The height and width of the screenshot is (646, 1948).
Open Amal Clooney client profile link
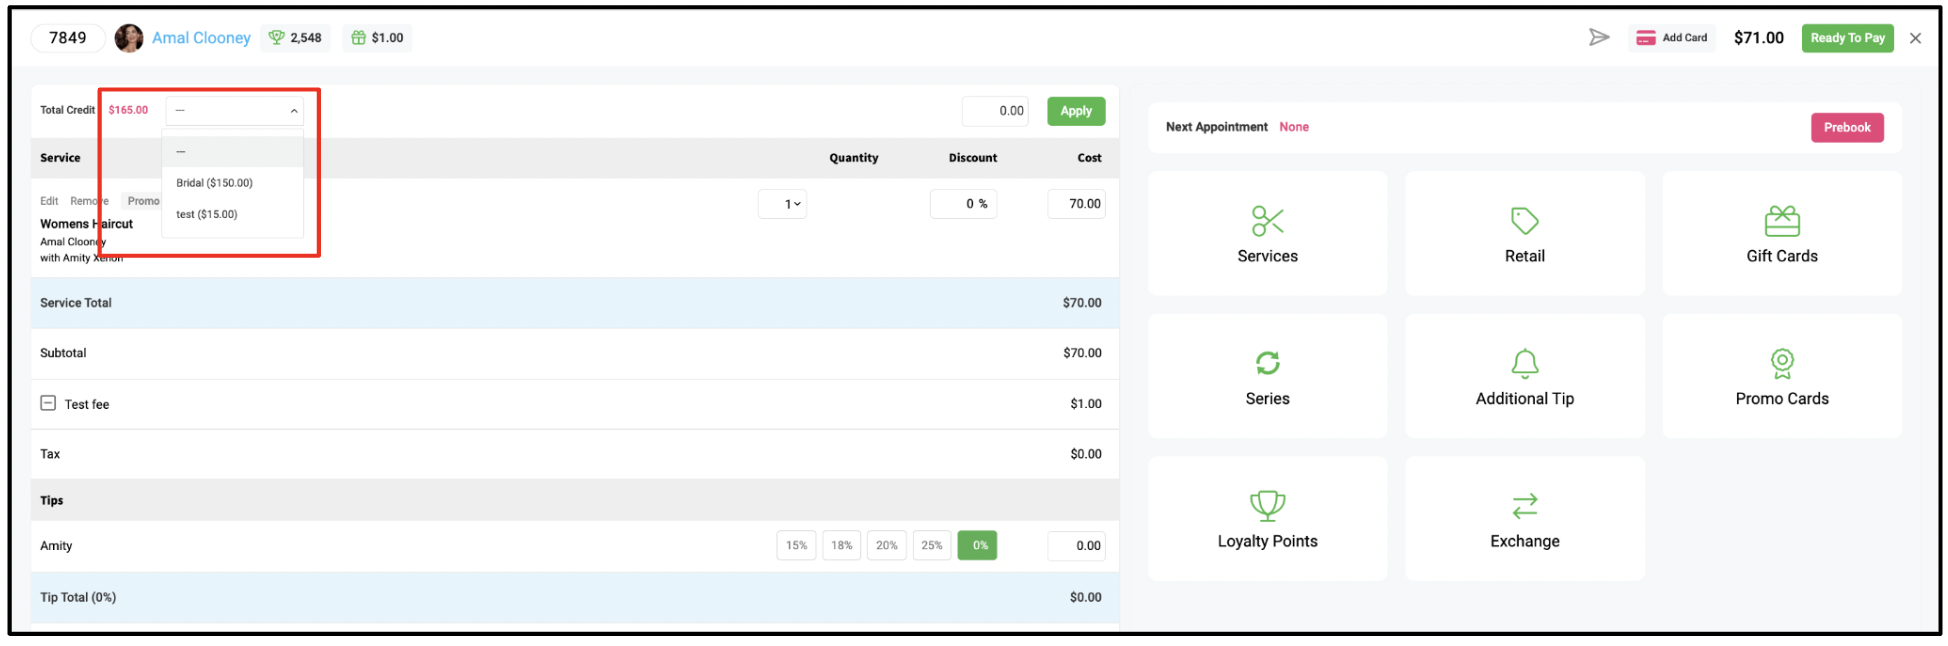click(x=201, y=38)
